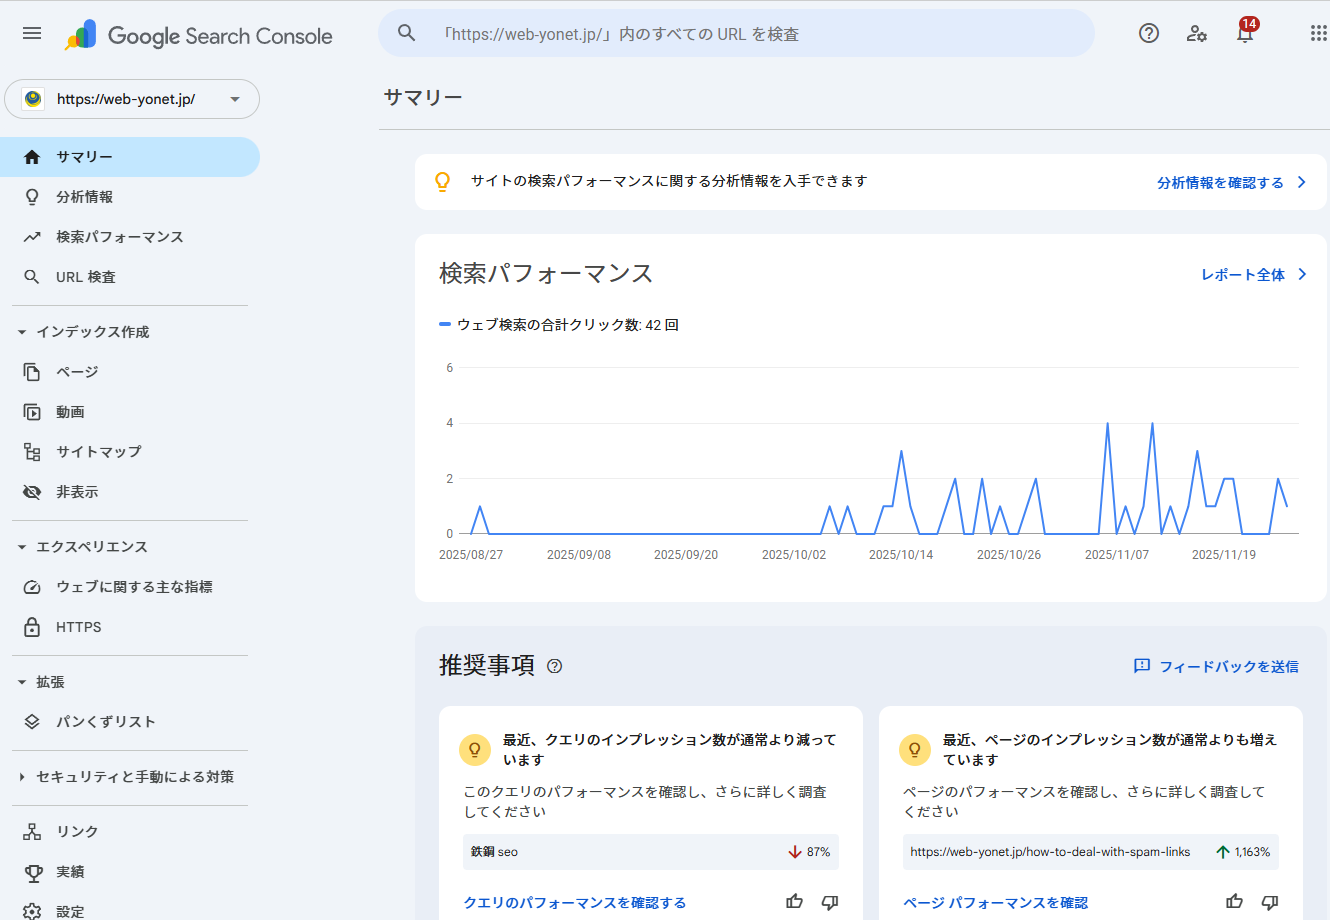Thumbs up the 鉄鋼 seo recommendation
This screenshot has height=920, width=1330.
[x=795, y=902]
